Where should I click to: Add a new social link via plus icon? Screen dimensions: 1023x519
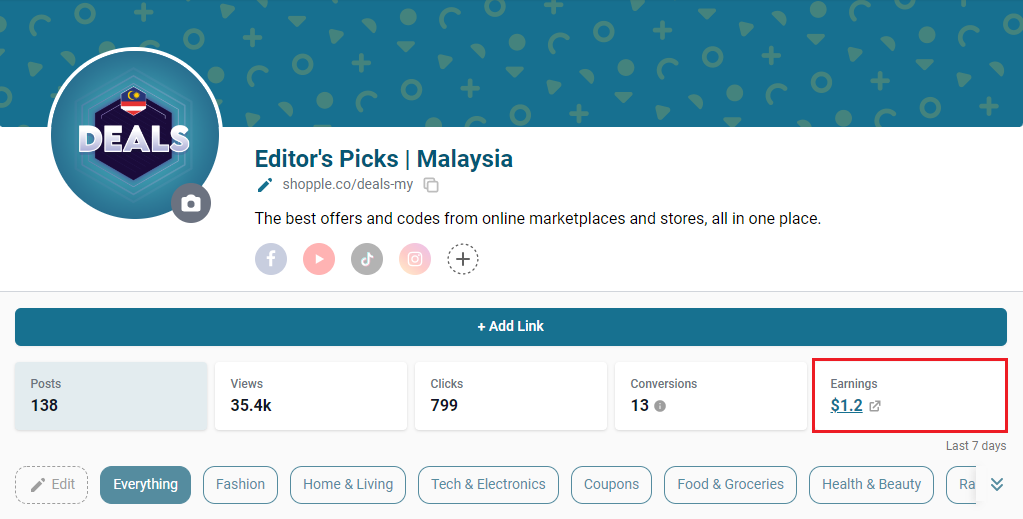(x=463, y=259)
